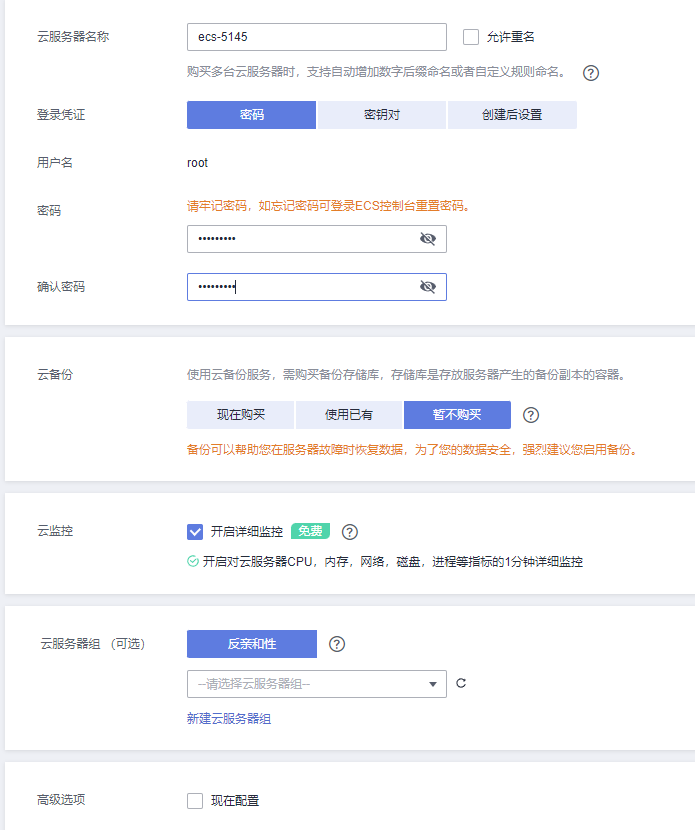Open the 云服务器组 selection dropdown
Viewport: 695px width, 830px height.
317,684
